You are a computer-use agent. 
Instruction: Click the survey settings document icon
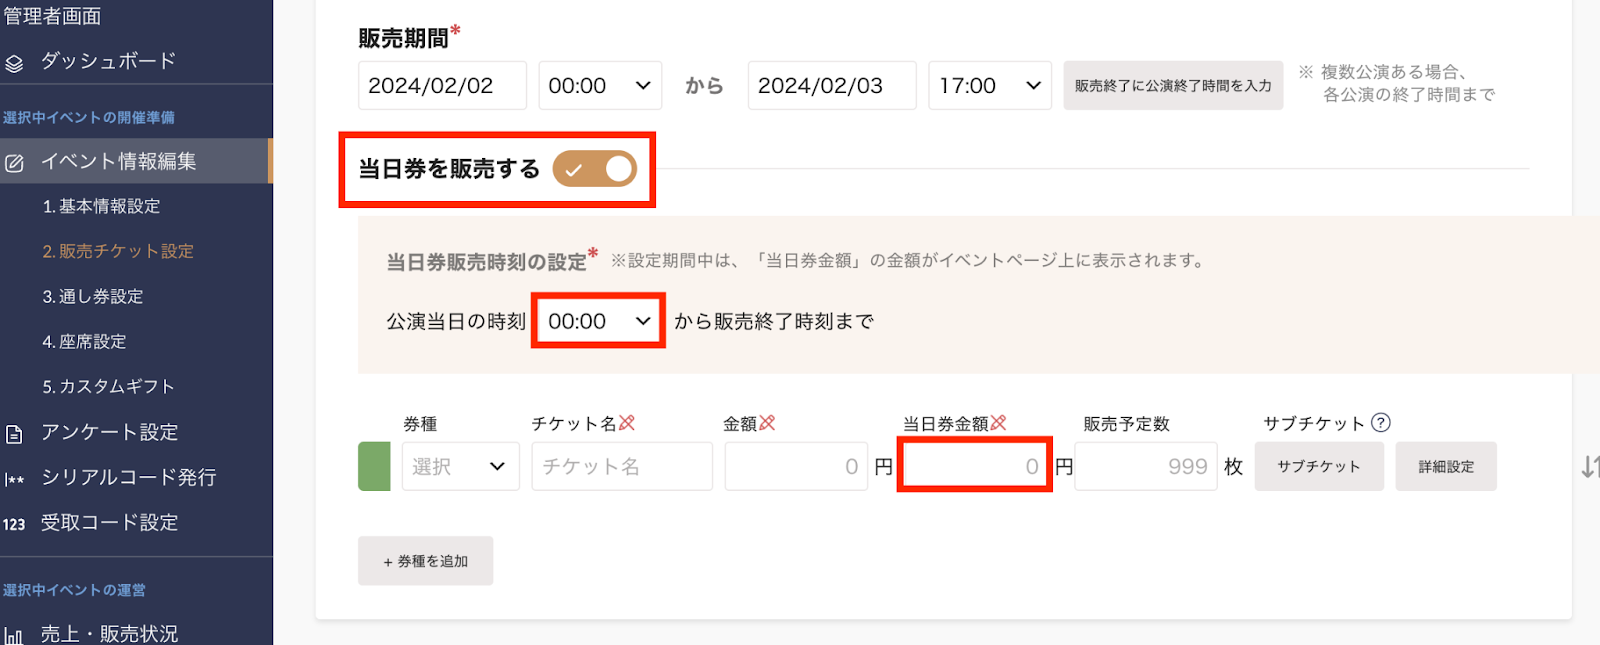(x=14, y=434)
